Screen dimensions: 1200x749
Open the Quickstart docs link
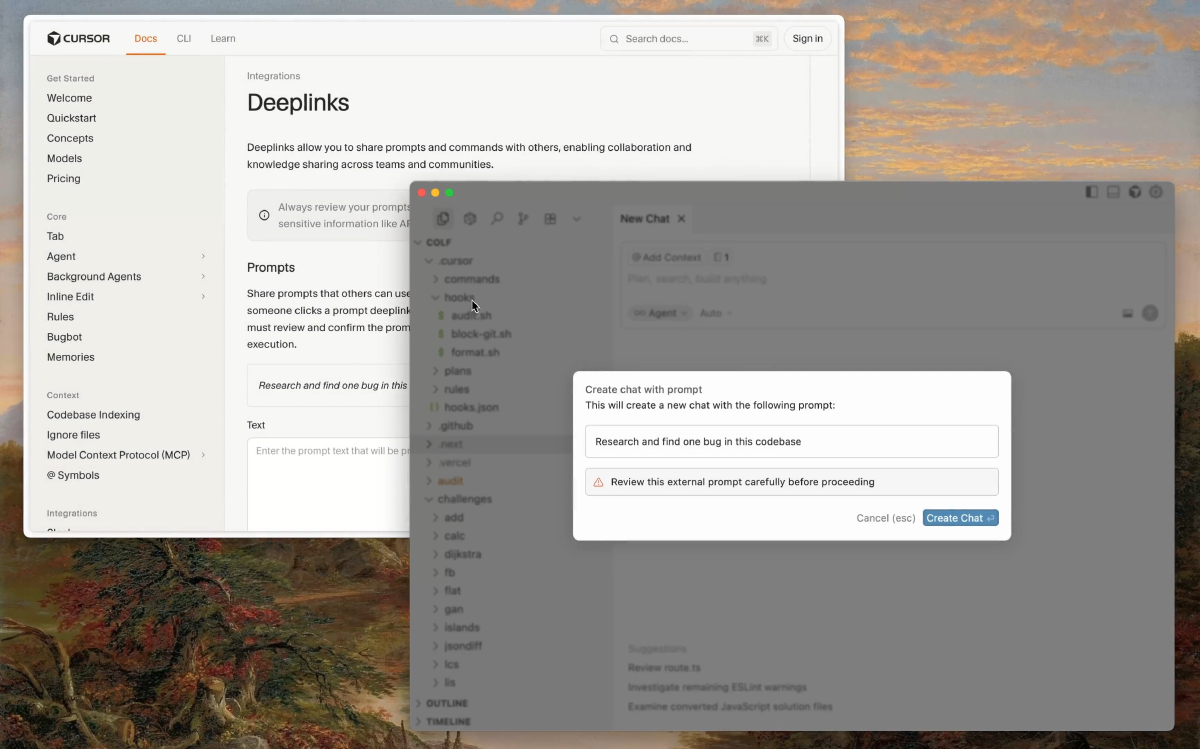[x=70, y=118]
